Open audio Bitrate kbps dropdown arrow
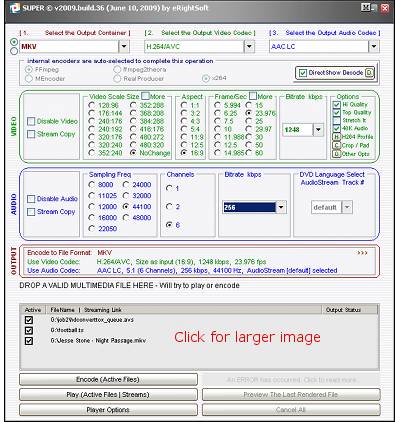395x422 pixels. pos(281,208)
